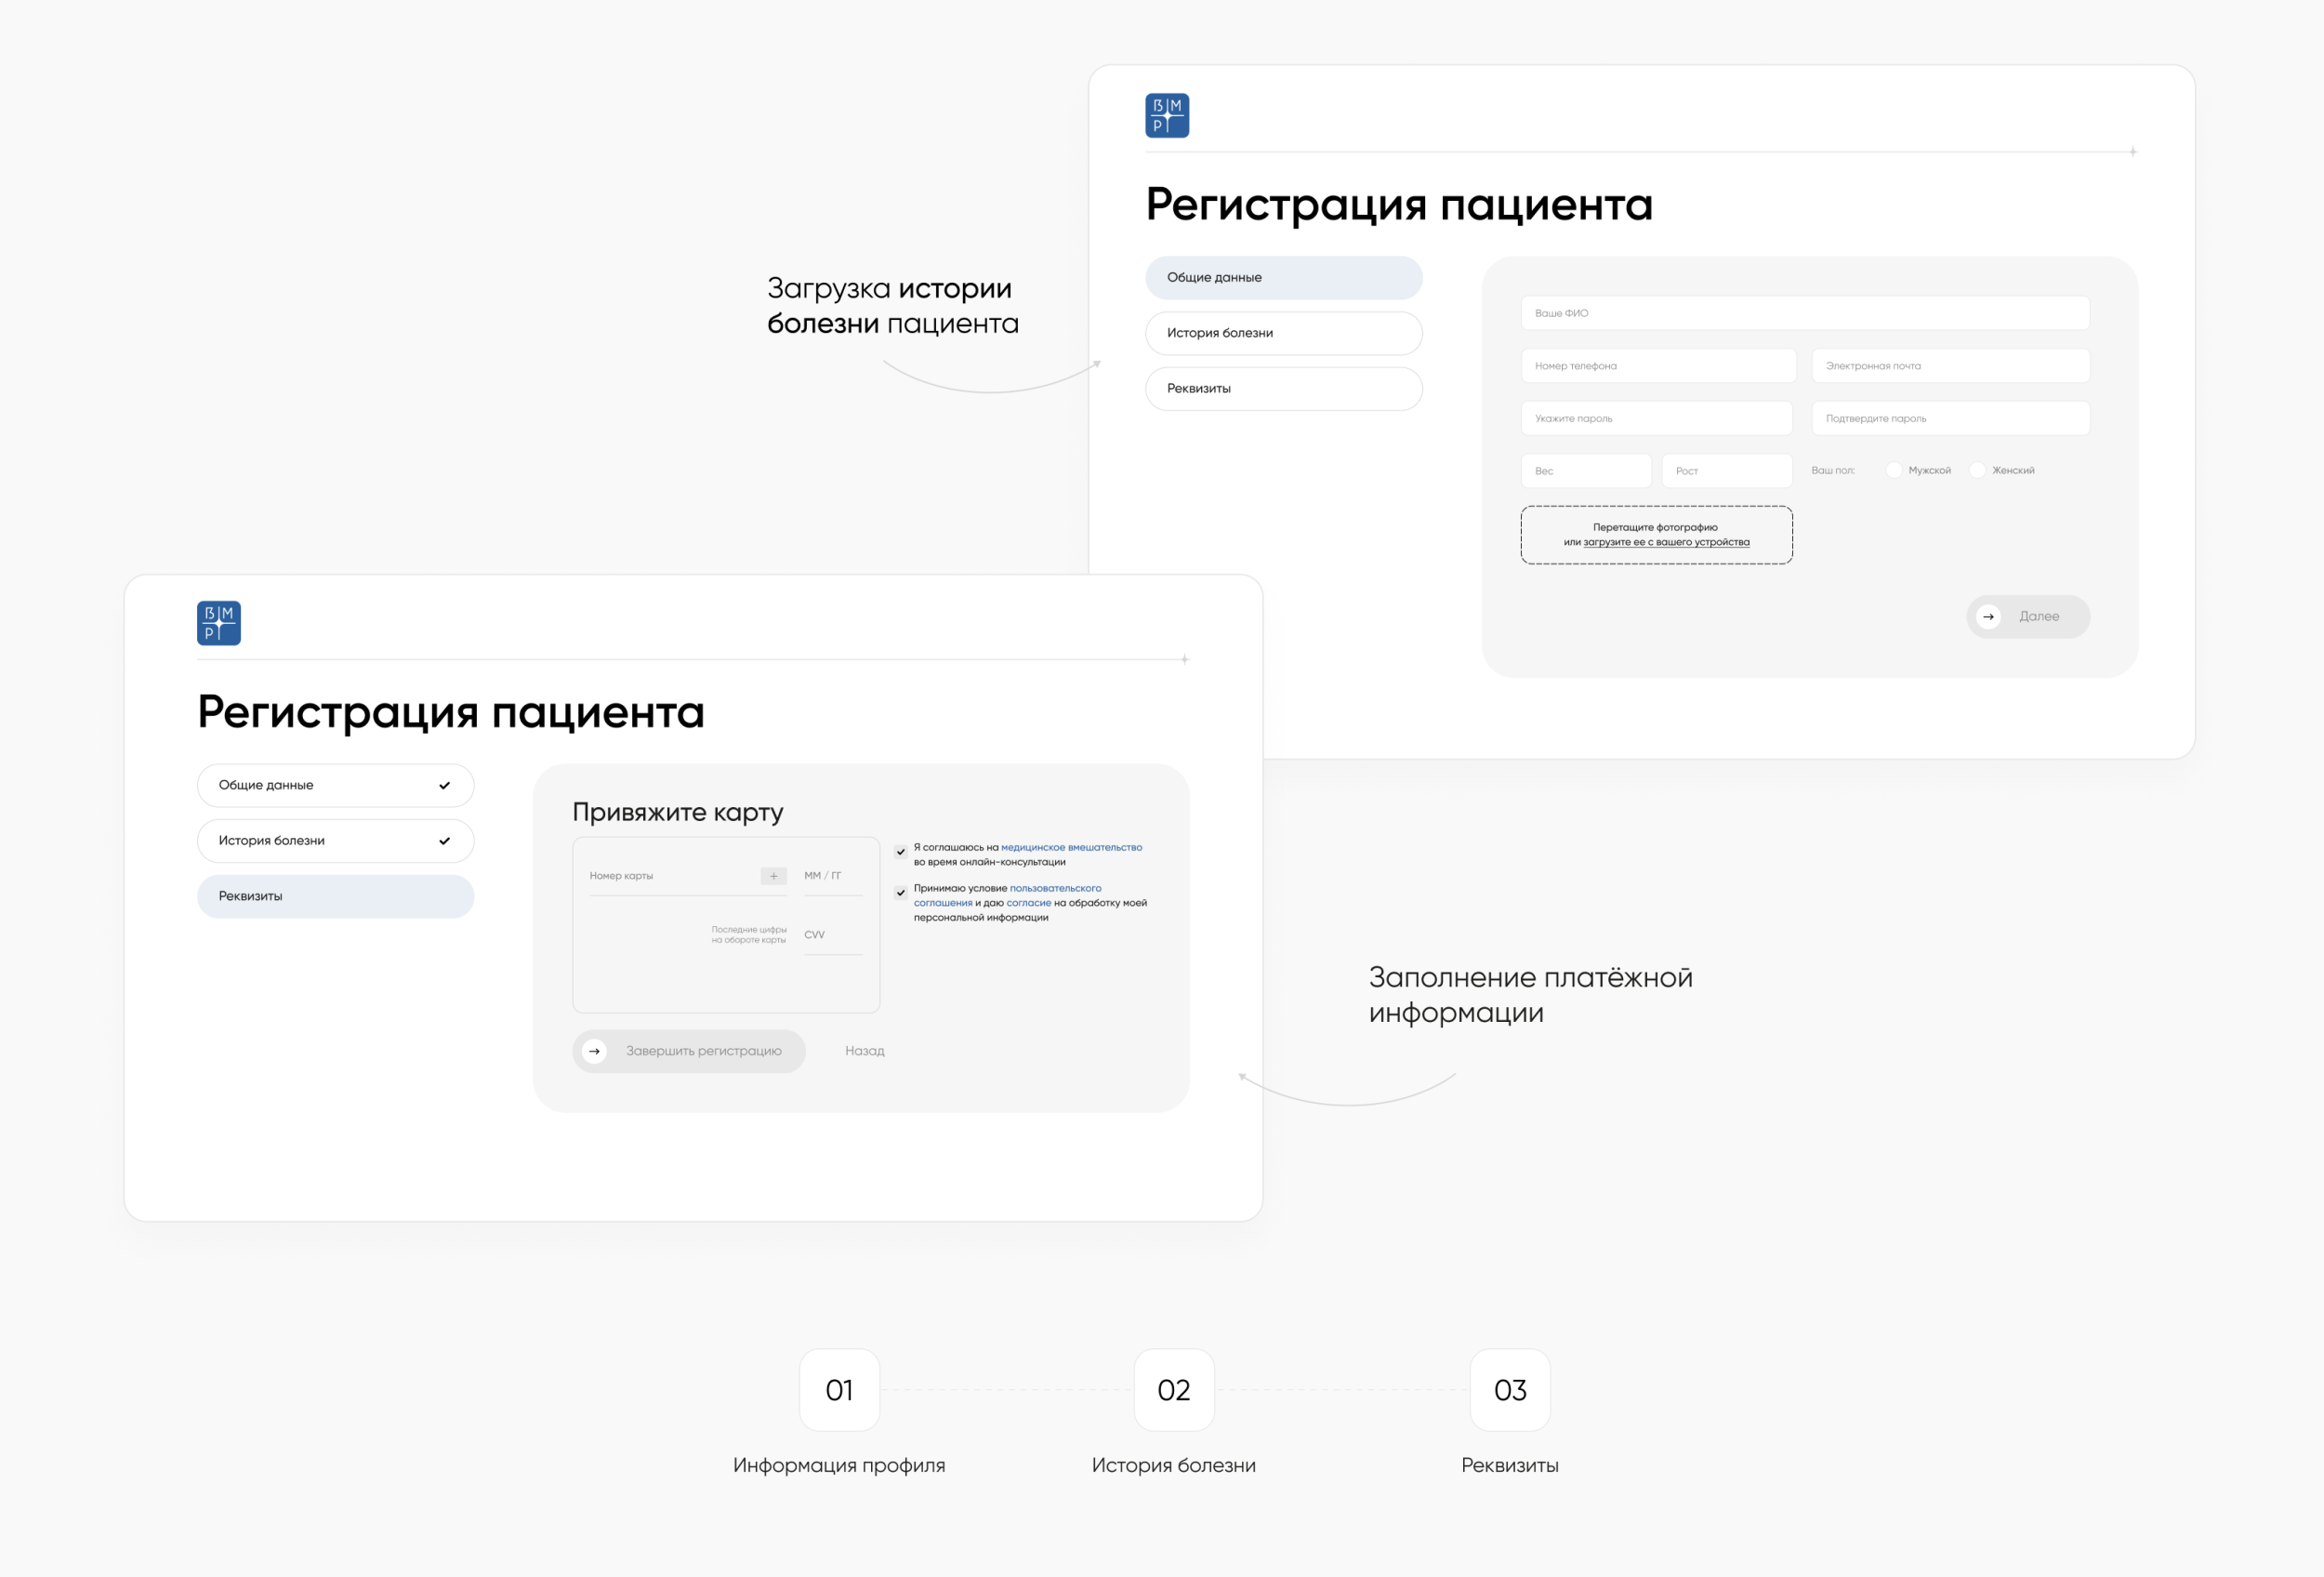Image resolution: width=2324 pixels, height=1577 pixels.
Task: Toggle the medical intervention consent checkbox
Action: click(900, 852)
